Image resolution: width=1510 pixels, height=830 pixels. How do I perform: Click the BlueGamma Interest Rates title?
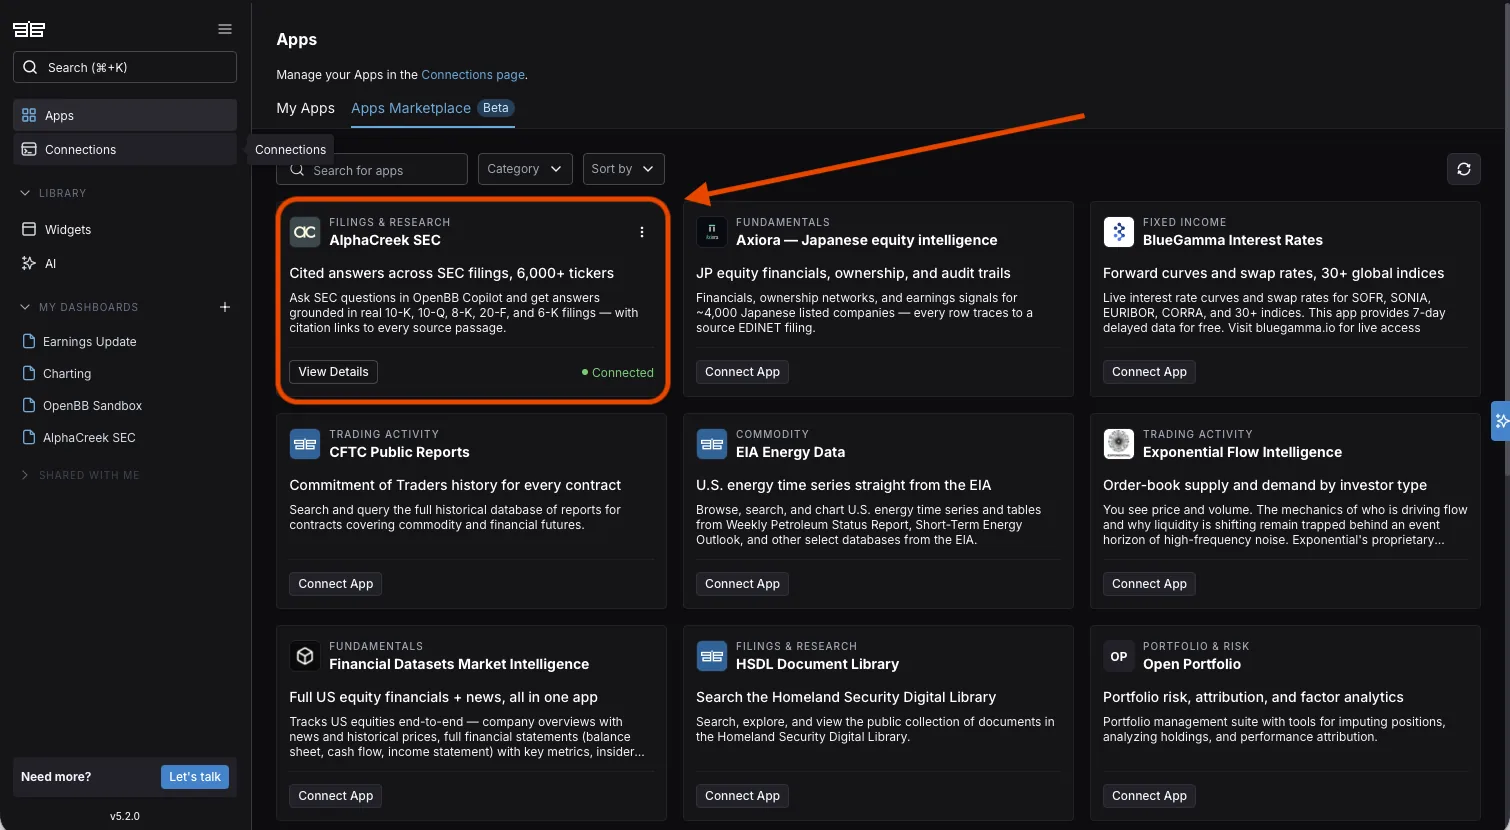1233,240
